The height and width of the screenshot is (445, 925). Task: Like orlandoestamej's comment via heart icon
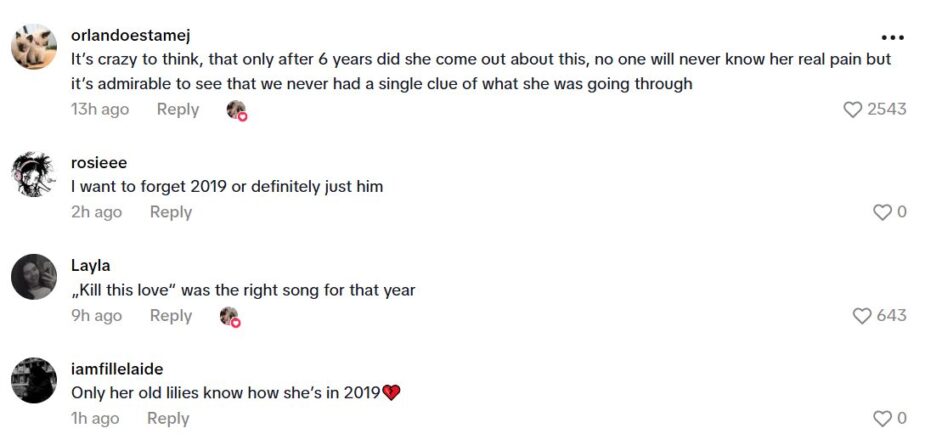click(853, 109)
